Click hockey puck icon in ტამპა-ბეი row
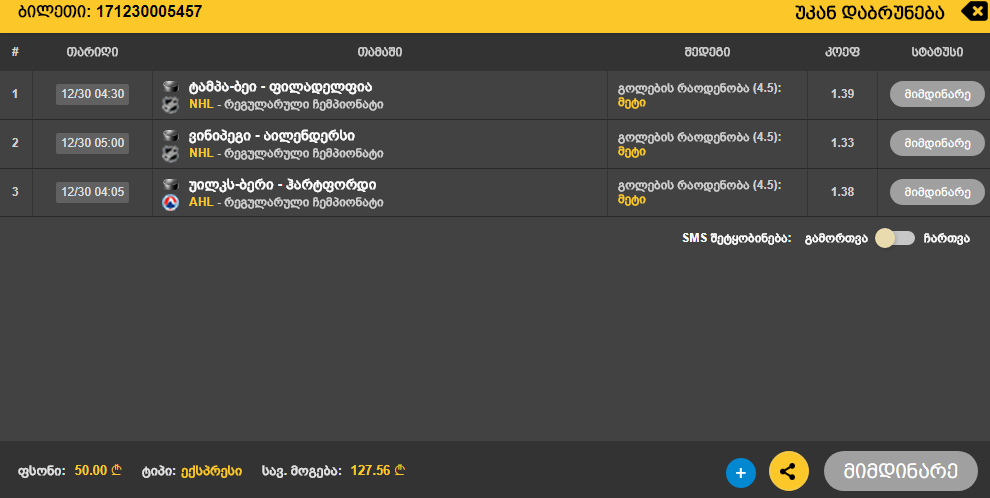The image size is (990, 498). (170, 86)
